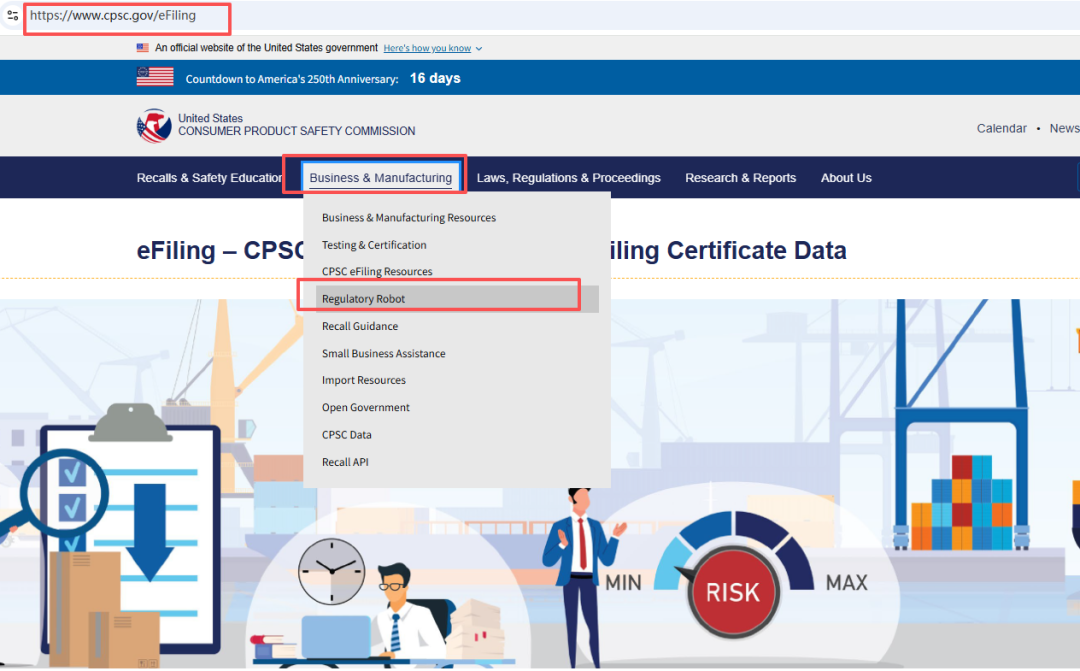Screen dimensions: 1080x671
Task: Select Business & Manufacturing Resources from dropdown
Action: pos(408,218)
